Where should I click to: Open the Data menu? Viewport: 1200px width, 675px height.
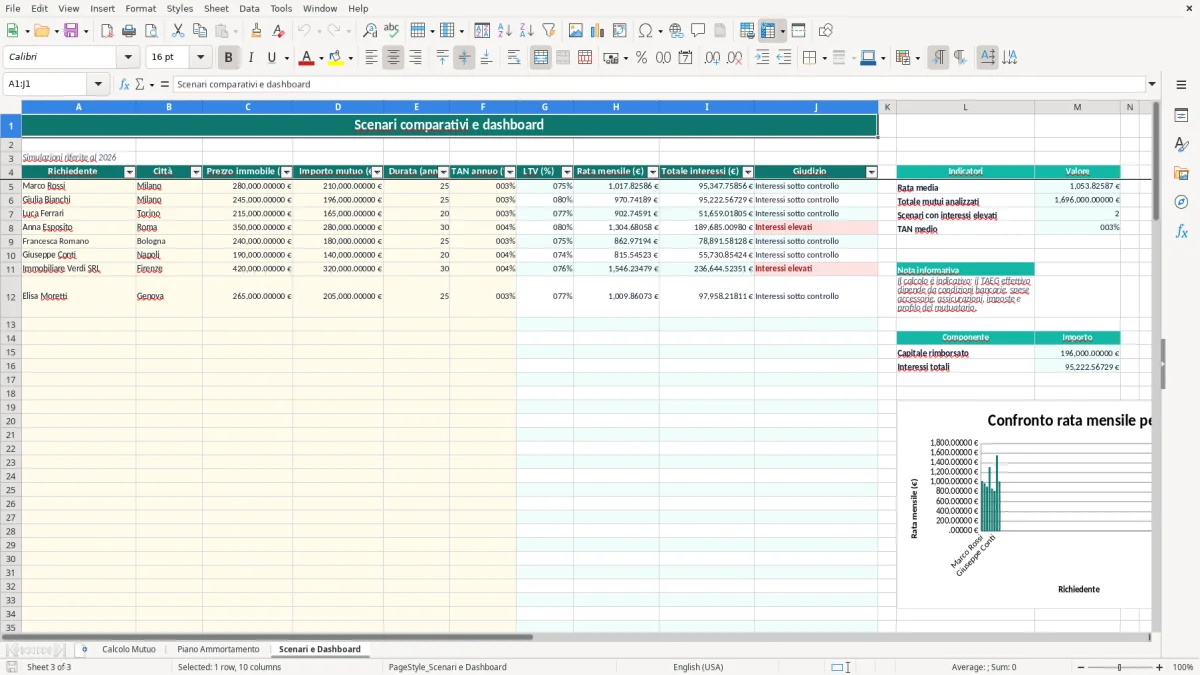point(249,8)
